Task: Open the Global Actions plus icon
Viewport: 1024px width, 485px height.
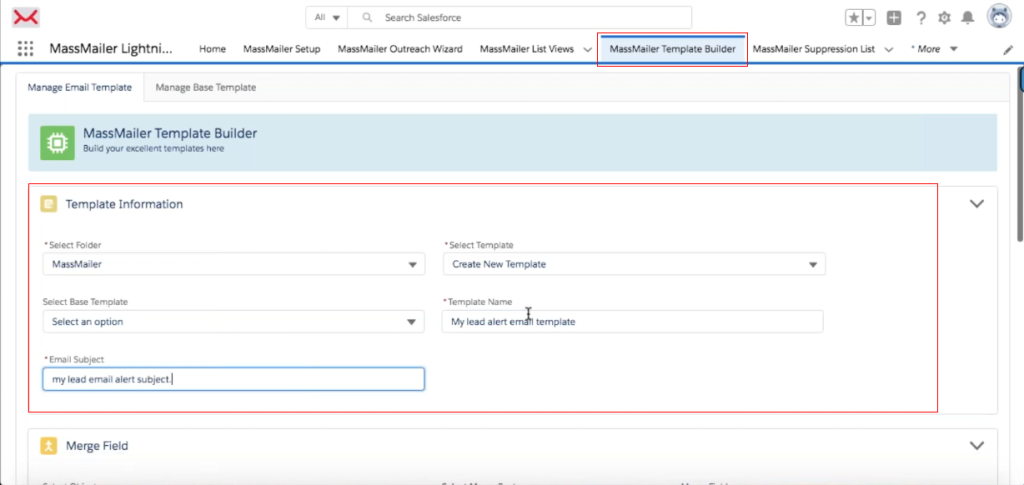Action: 894,18
